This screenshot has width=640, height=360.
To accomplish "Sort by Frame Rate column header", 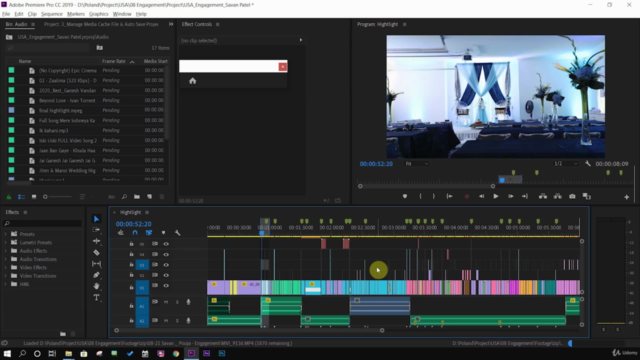I will [114, 61].
